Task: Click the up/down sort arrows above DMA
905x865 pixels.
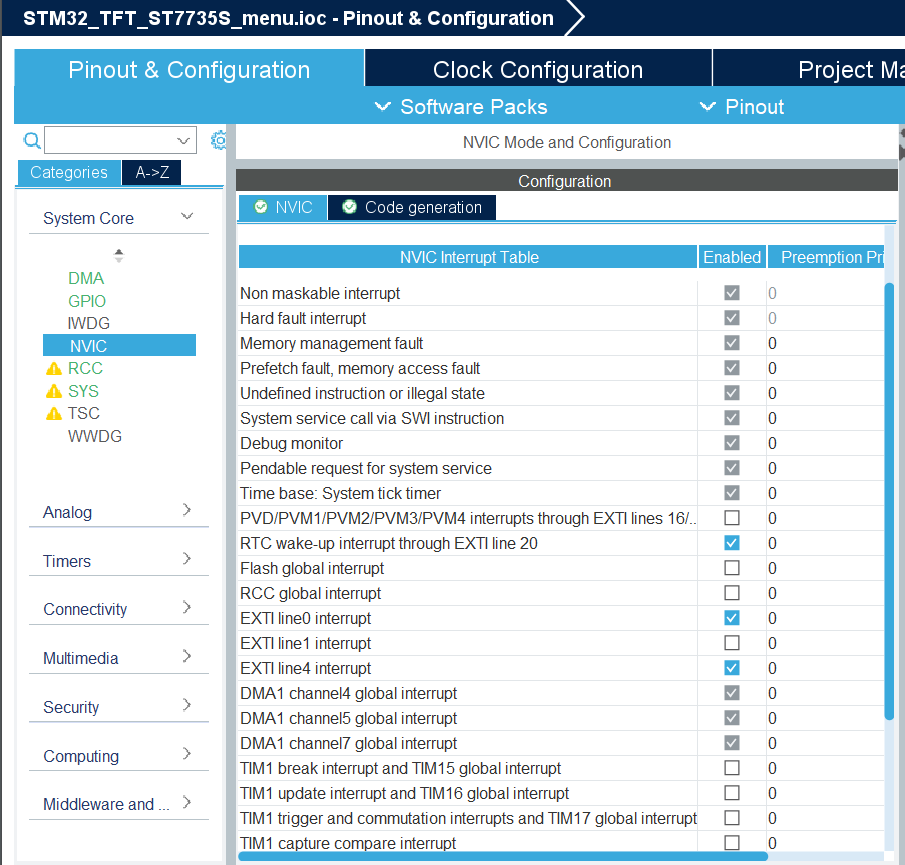Action: (x=119, y=256)
